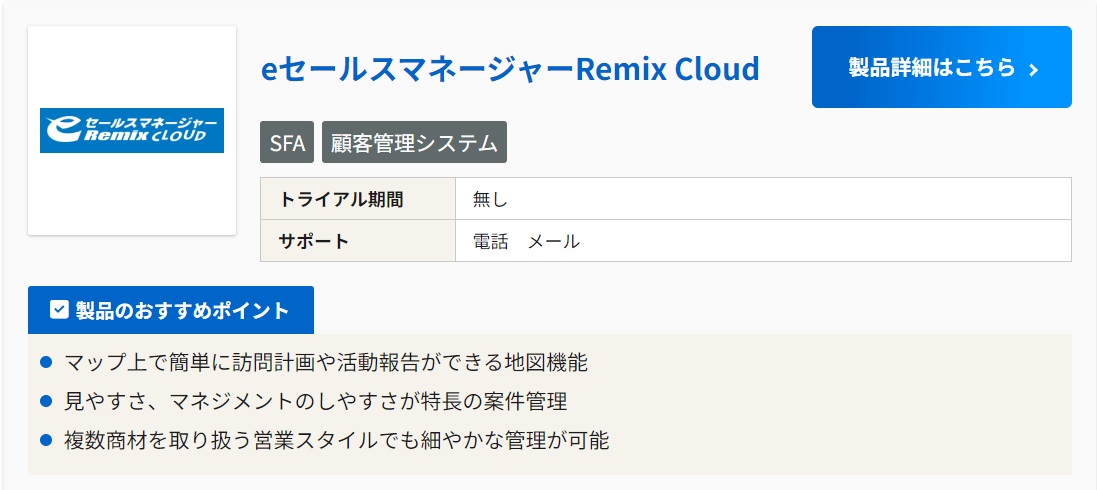Image resolution: width=1097 pixels, height=490 pixels.
Task: Click the bullet before 複数商材を取り扱う
Action: coord(47,440)
